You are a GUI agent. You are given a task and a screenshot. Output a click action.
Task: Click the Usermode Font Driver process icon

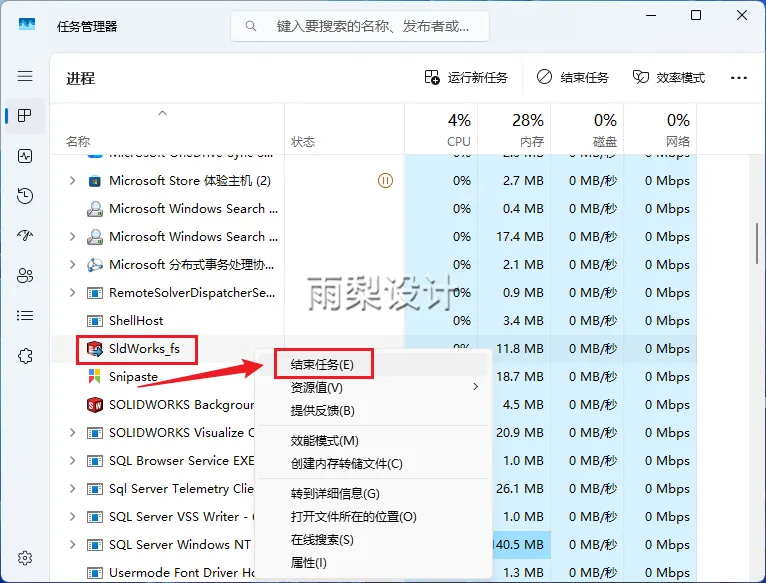tap(94, 572)
